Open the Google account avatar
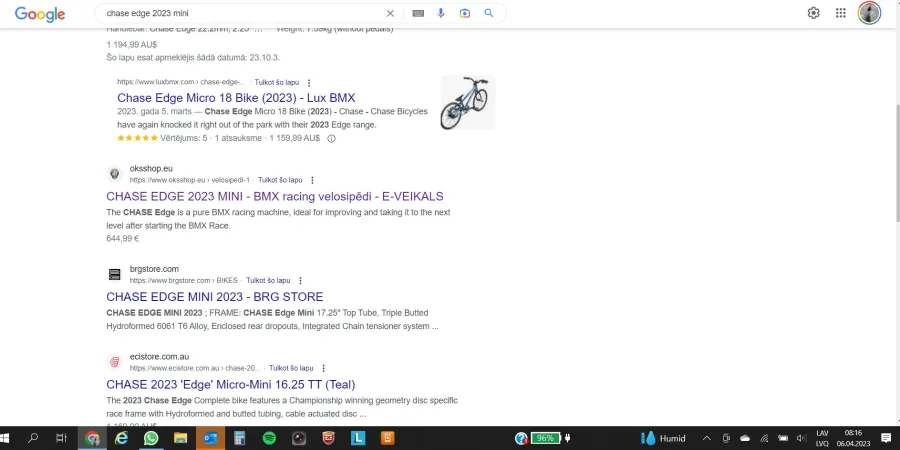Viewport: 900px width, 450px height. [870, 13]
